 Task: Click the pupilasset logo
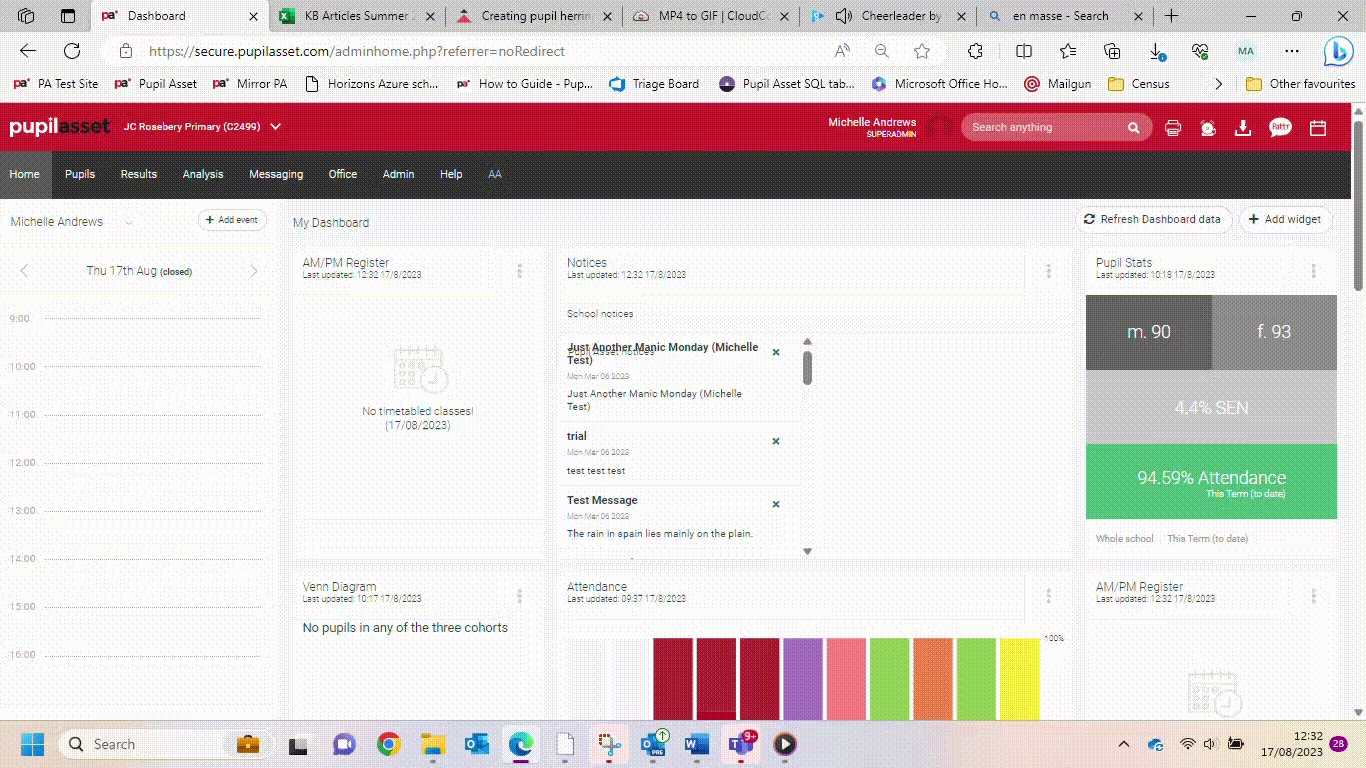coord(58,127)
